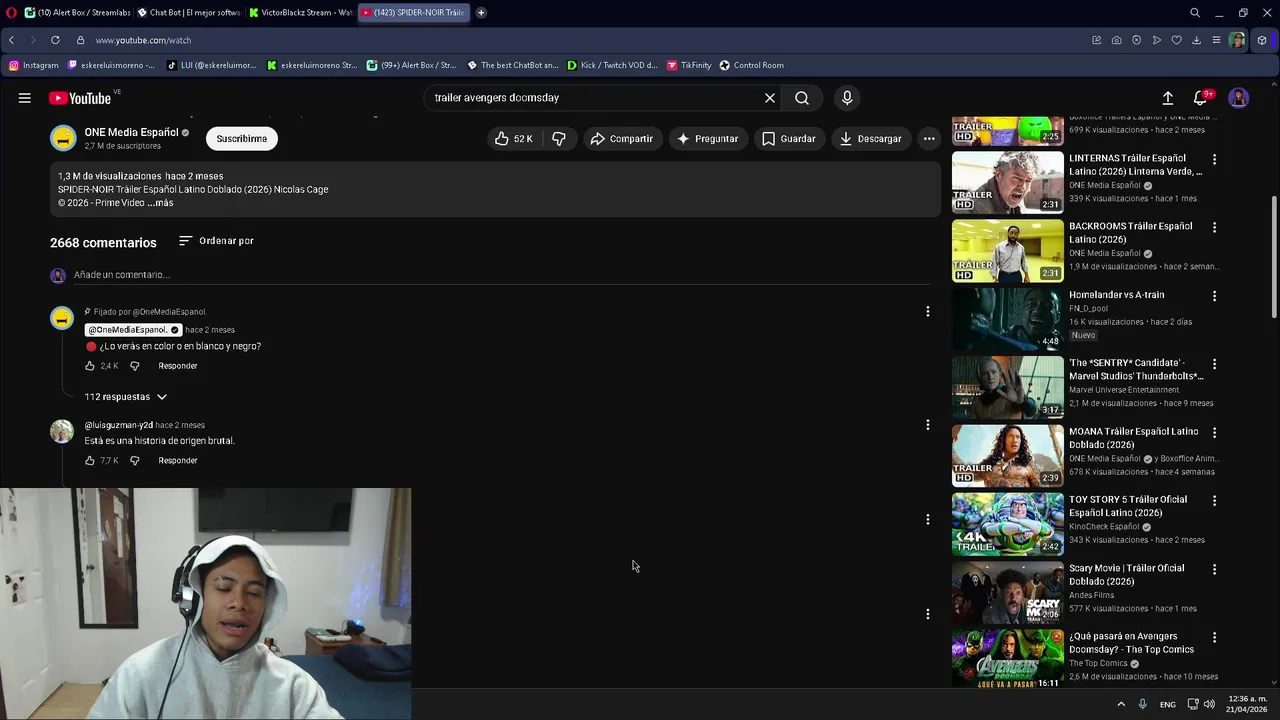Open options menu for SENTRY Candidate video

[1214, 365]
